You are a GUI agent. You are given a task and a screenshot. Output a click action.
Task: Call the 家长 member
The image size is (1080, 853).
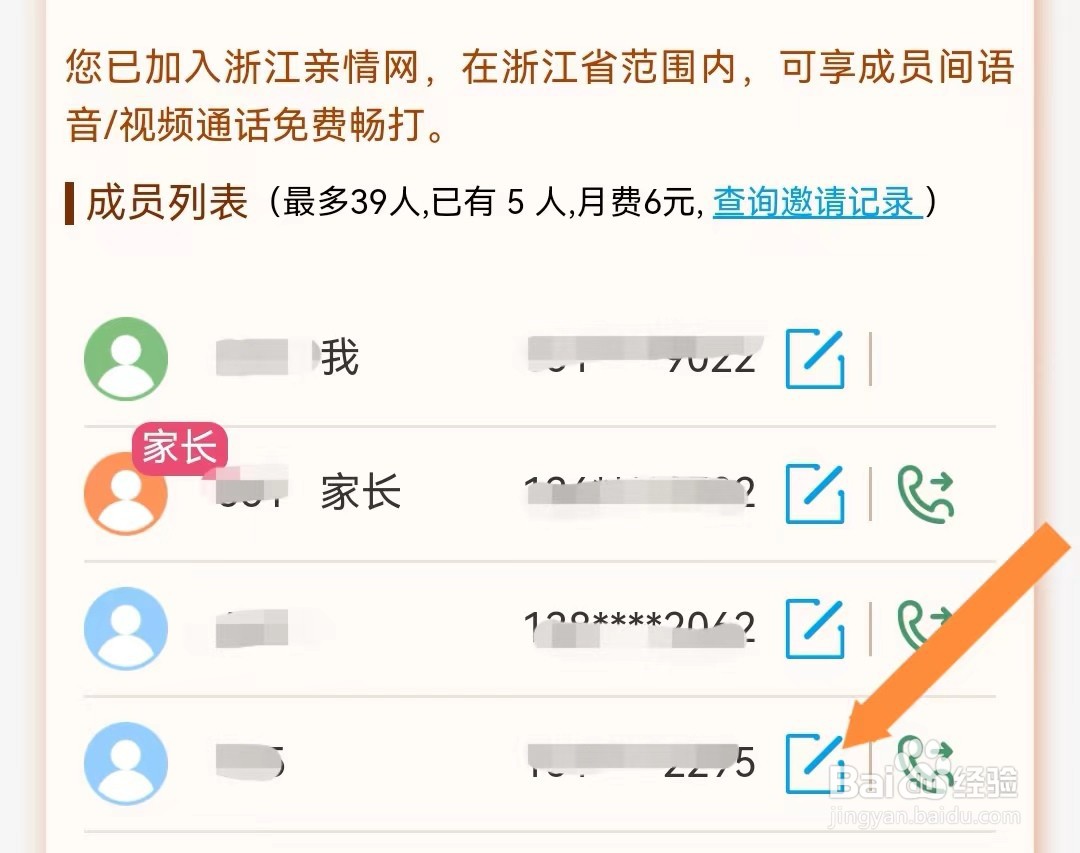926,493
